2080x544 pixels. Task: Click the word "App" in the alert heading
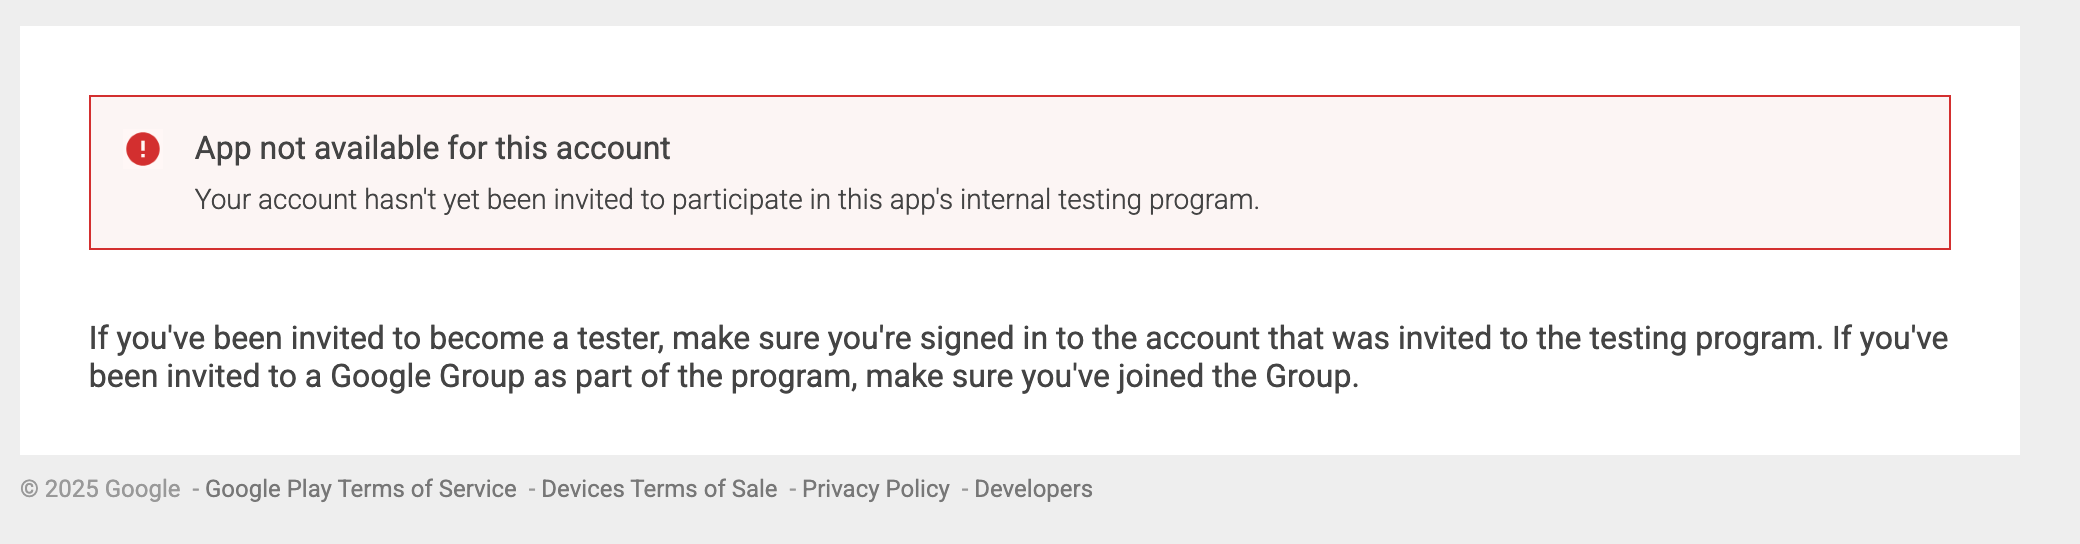click(222, 148)
